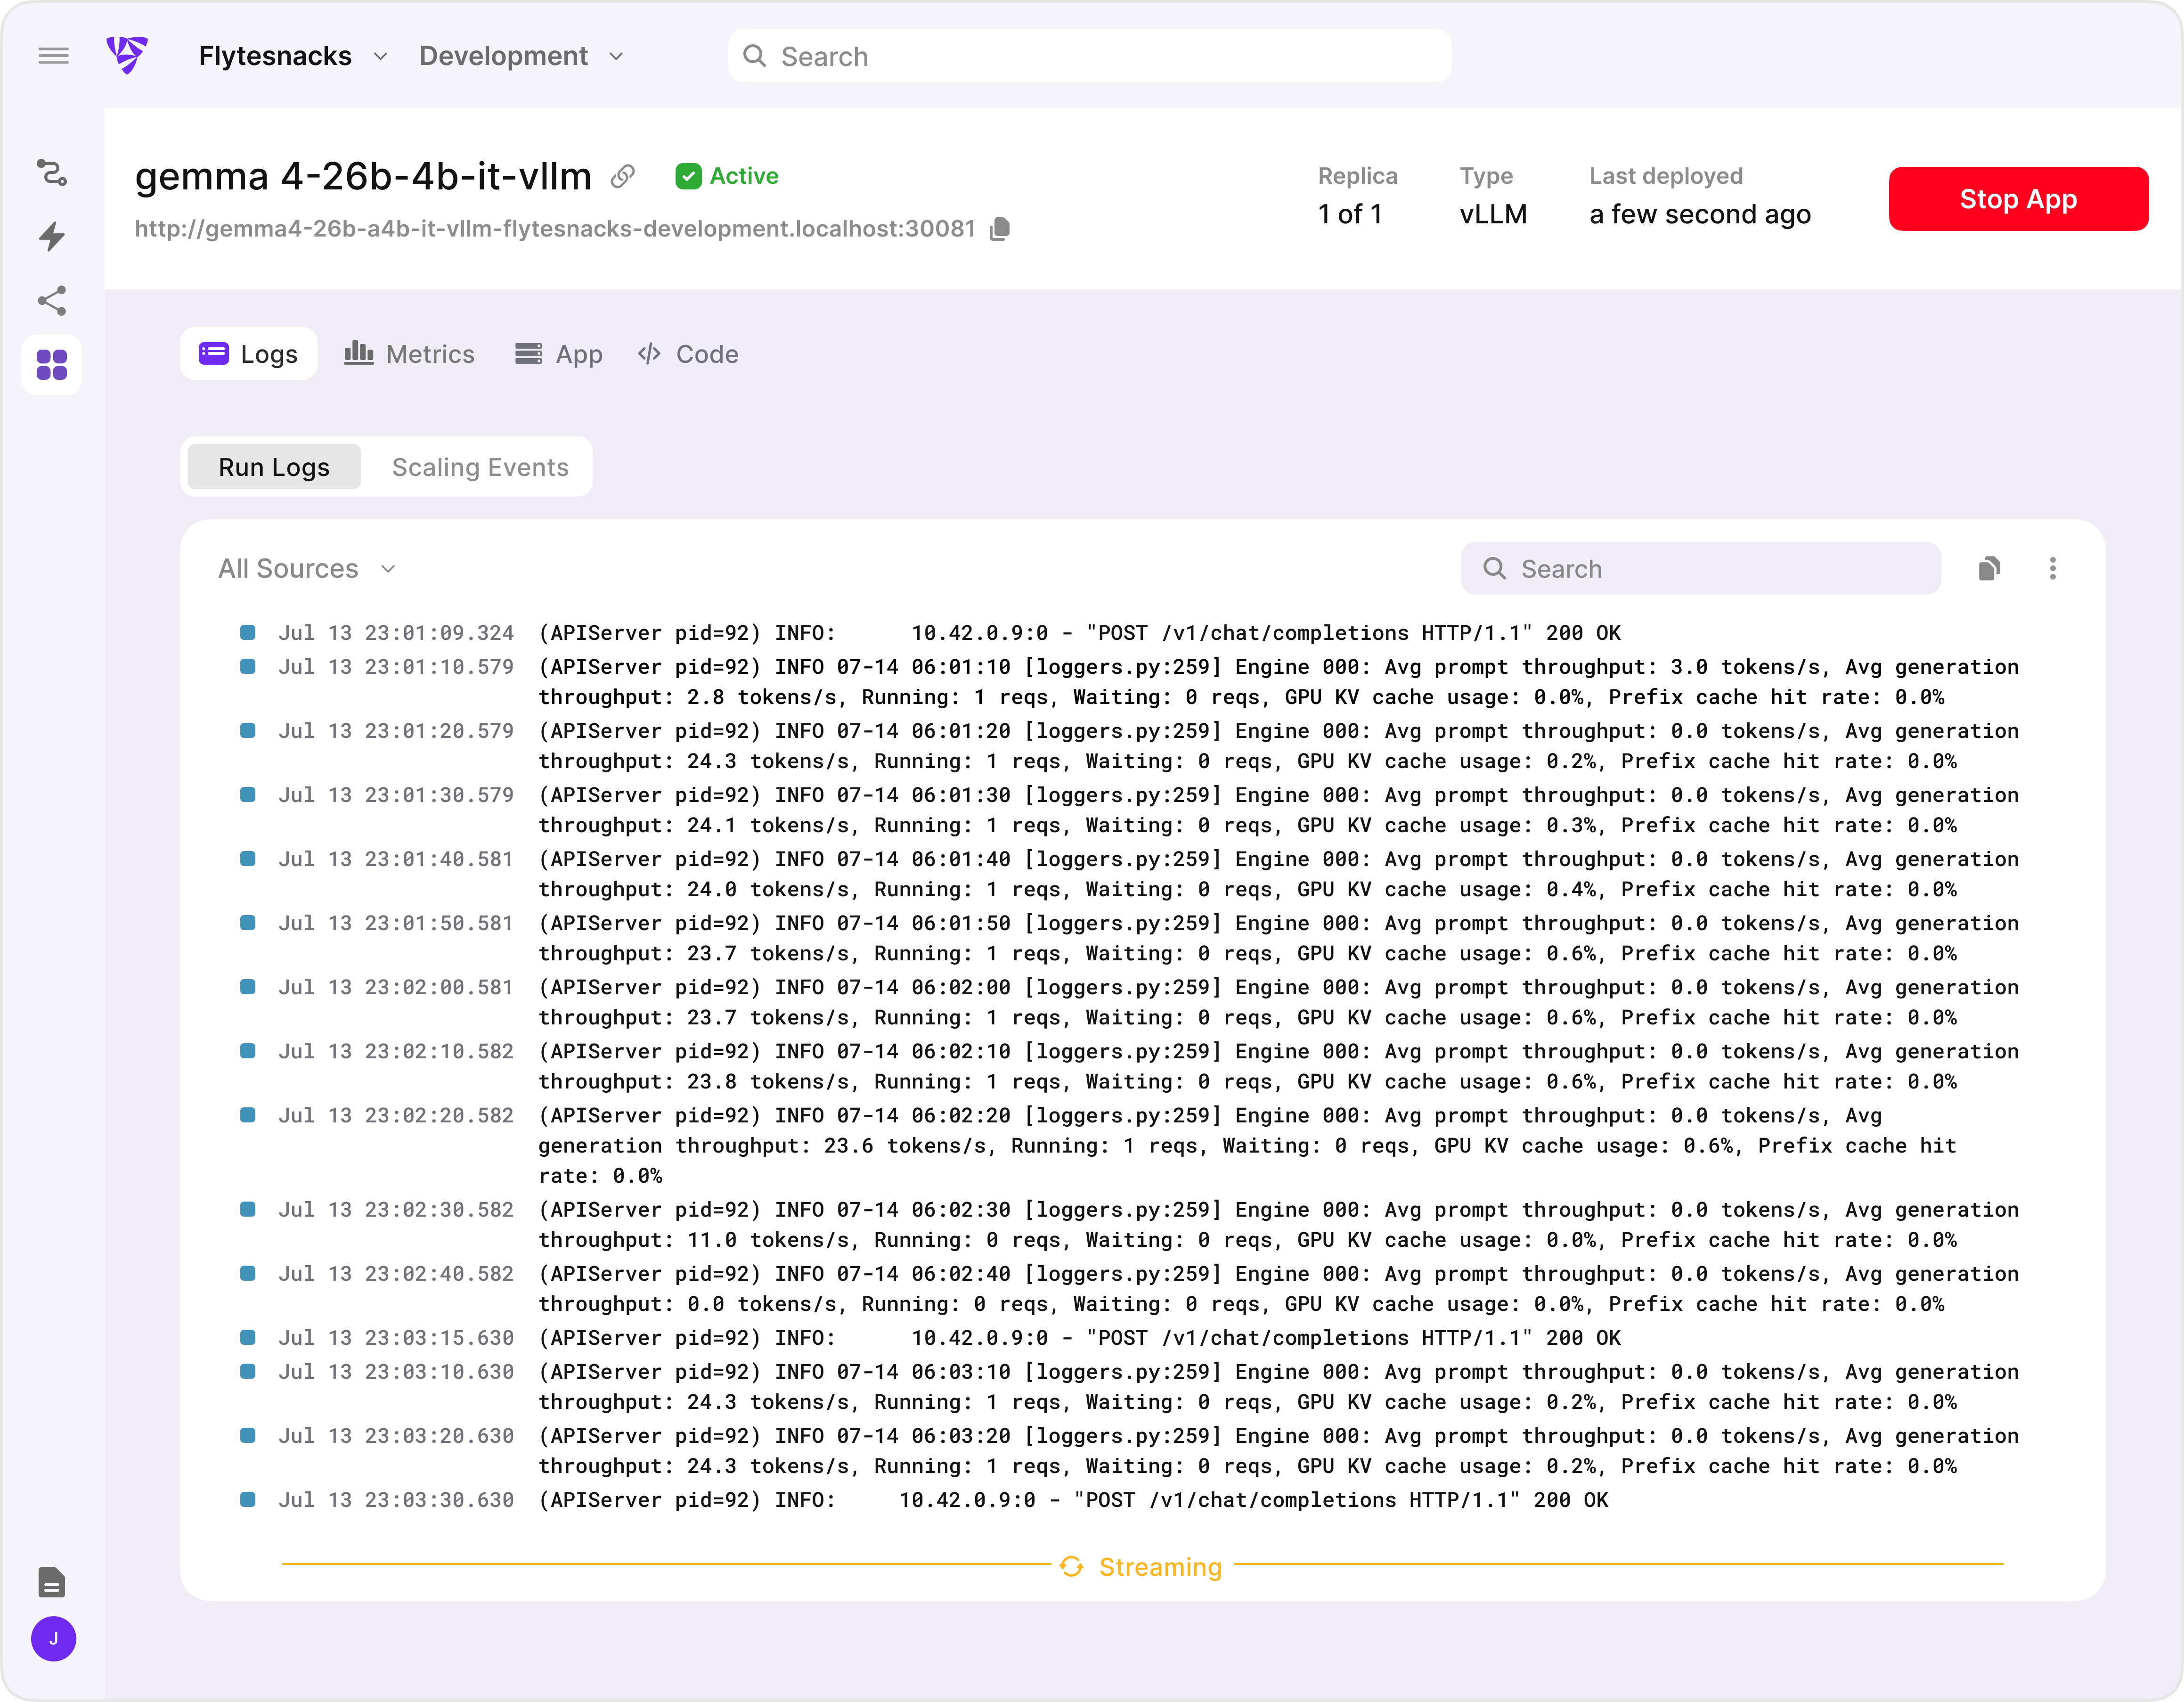Screen dimensions: 2184x1702
Task: Click timestamp Jul 13 23:01:10.579
Action: point(396,667)
